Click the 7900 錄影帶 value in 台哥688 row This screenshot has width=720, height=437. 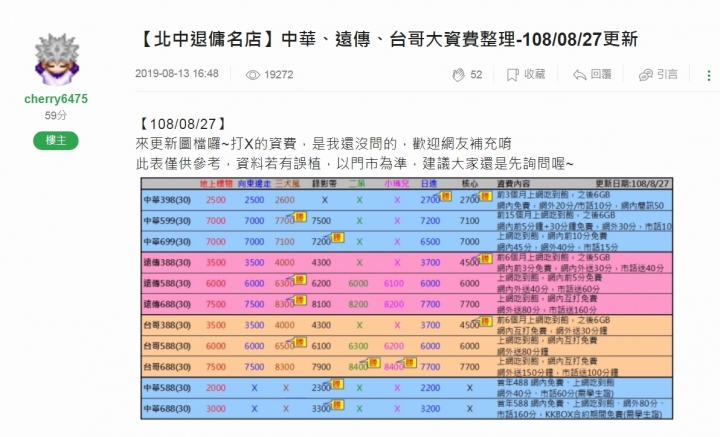pos(321,367)
